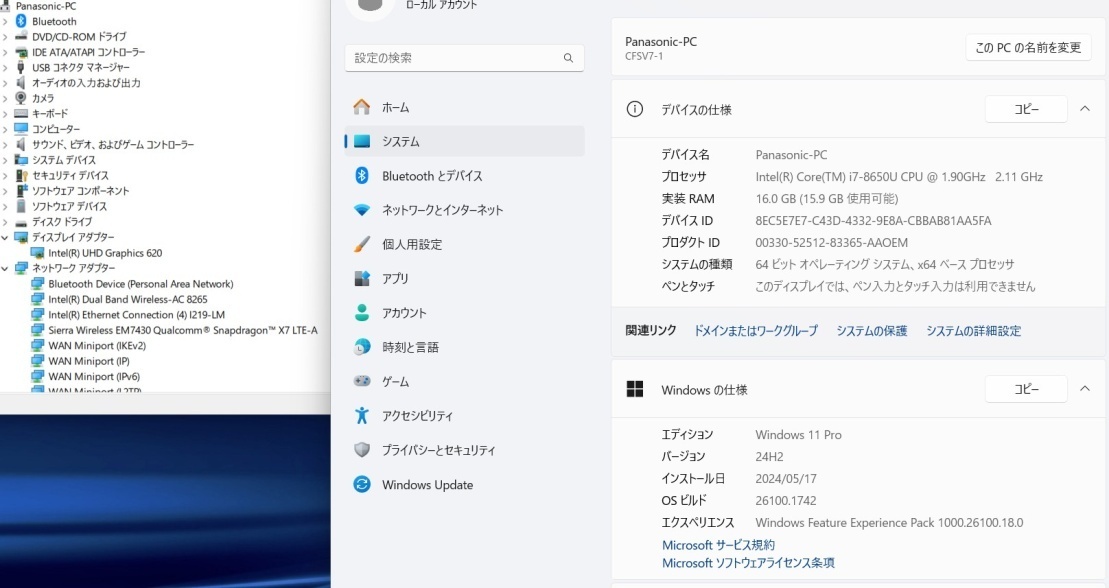Viewport: 1109px width, 588px height.
Task: Click the Windows logo beside Windows の仕様
Action: coord(634,389)
